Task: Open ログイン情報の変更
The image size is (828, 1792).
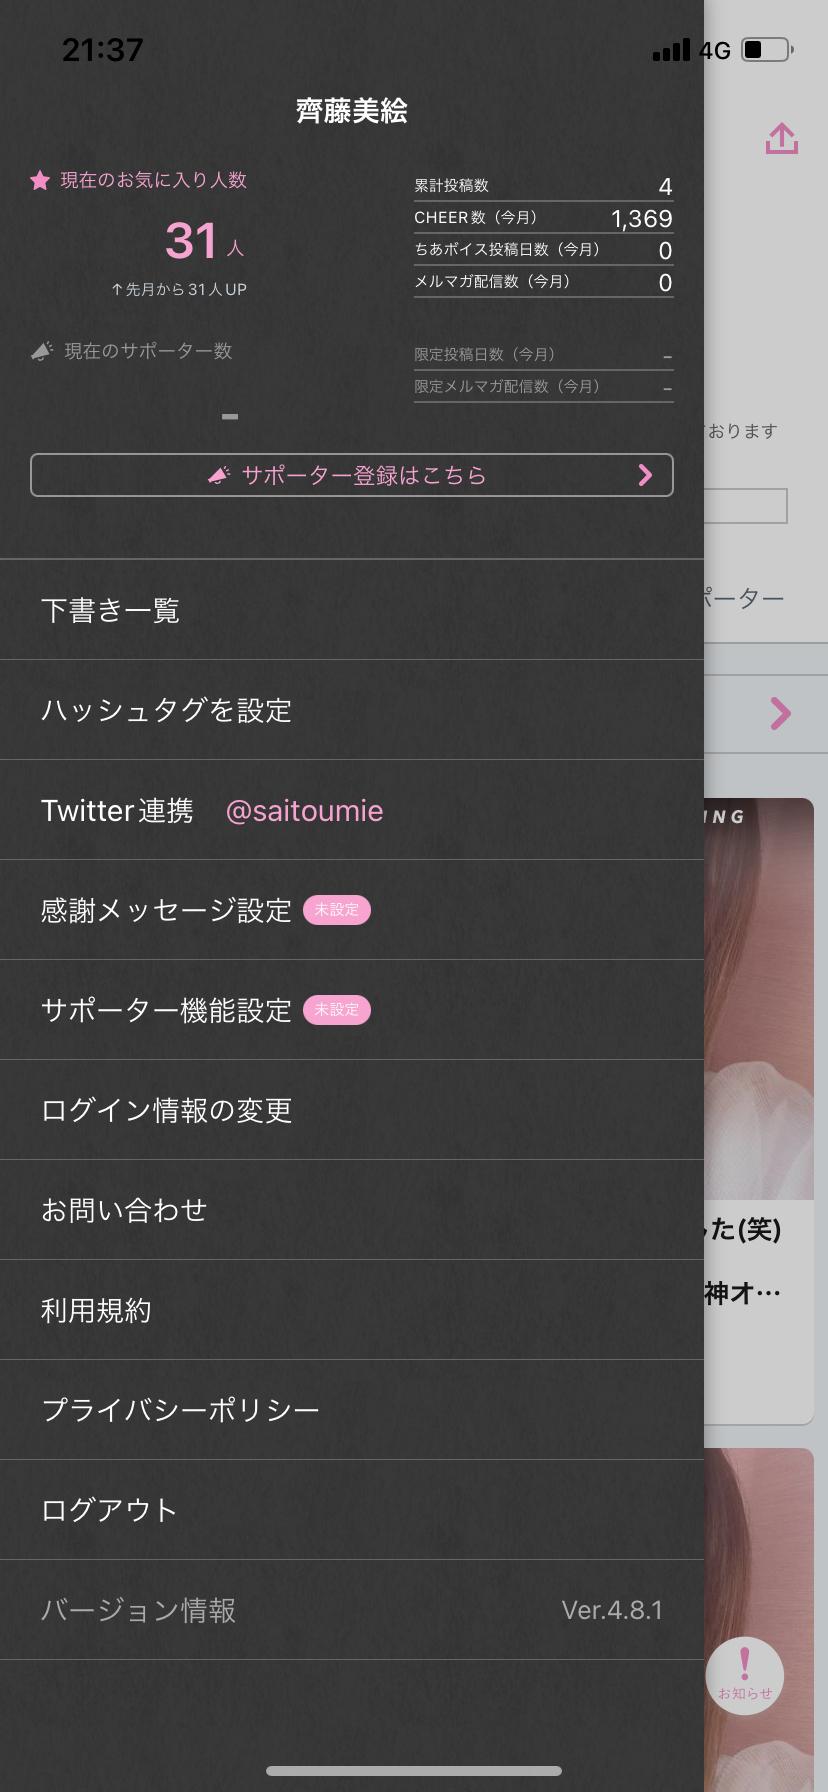Action: click(352, 1110)
